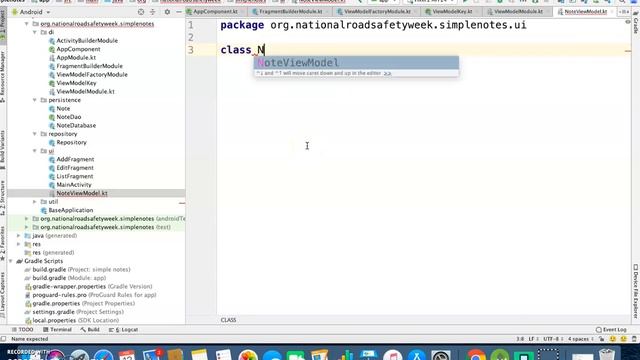This screenshot has height=360, width=640.
Task: Change 4 spaces indent setting
Action: pos(580,339)
